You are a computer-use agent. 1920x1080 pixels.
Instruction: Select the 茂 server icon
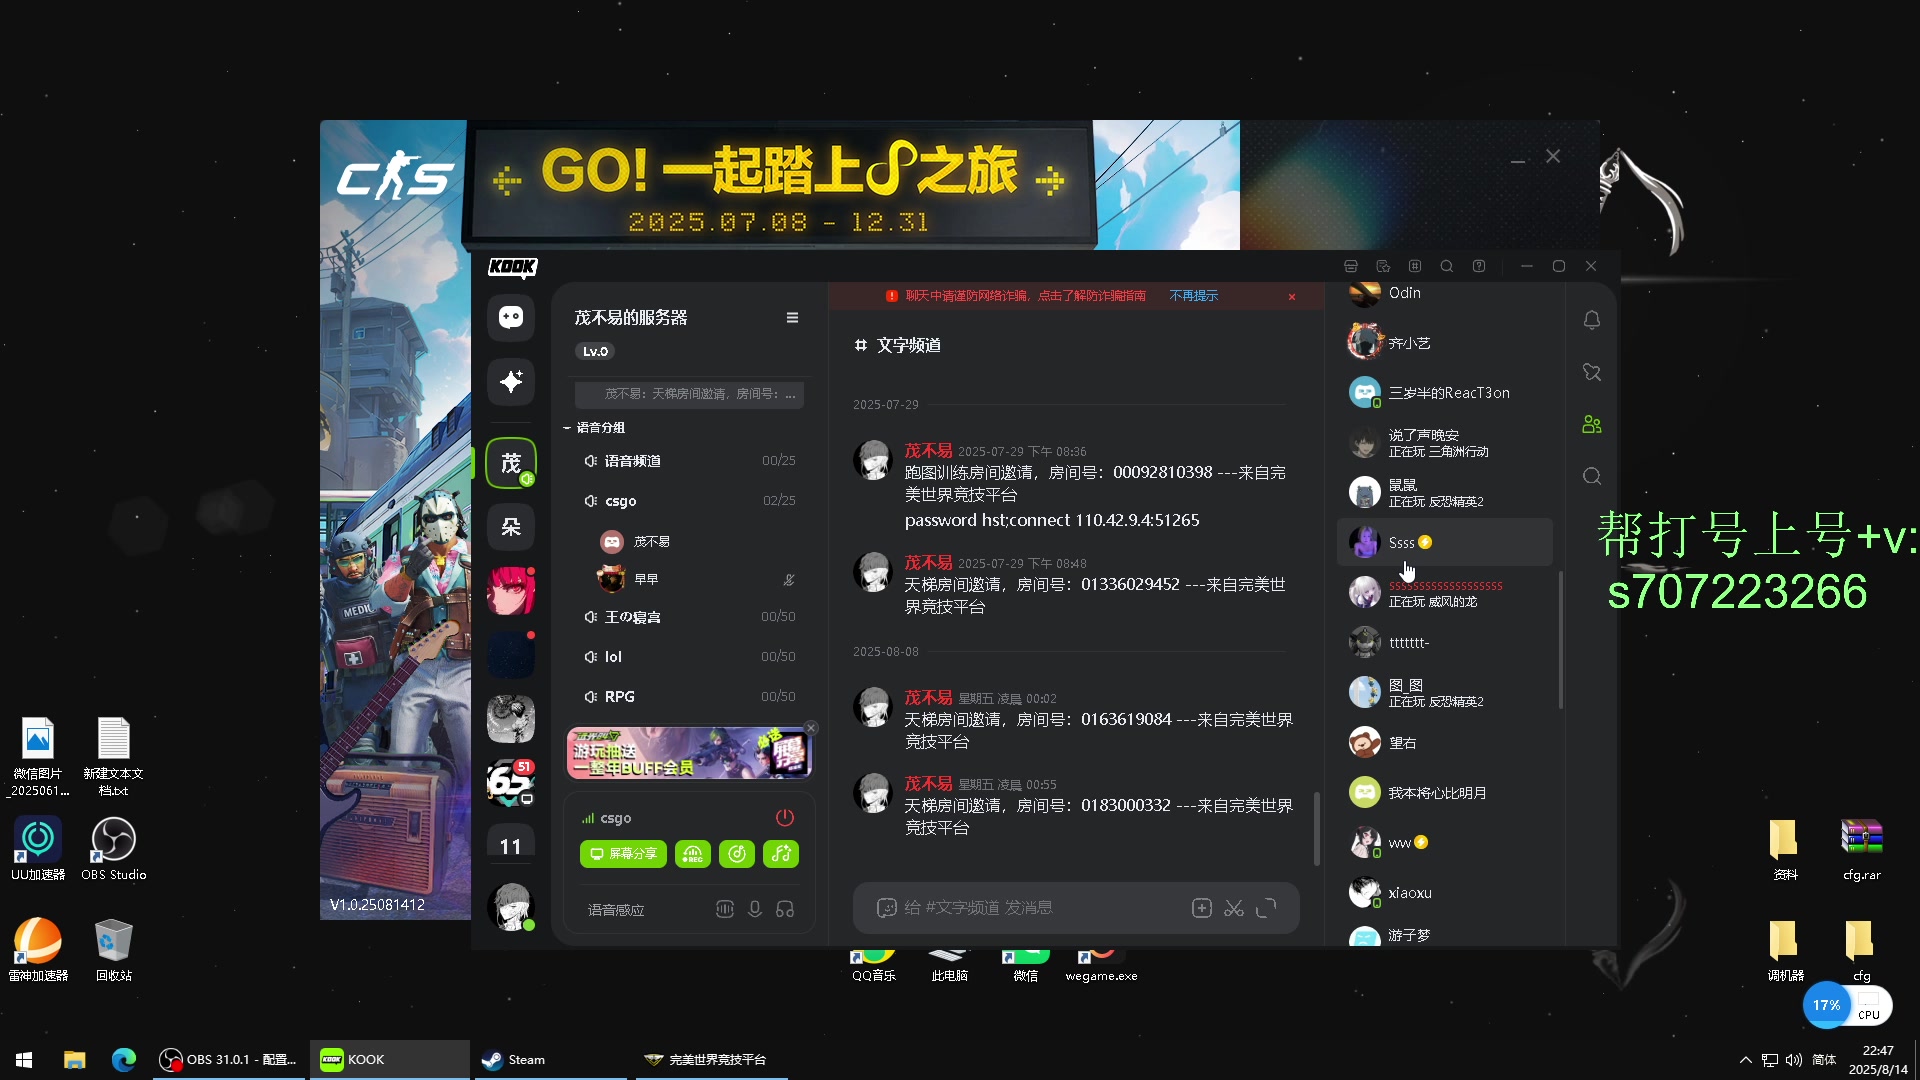tap(511, 463)
